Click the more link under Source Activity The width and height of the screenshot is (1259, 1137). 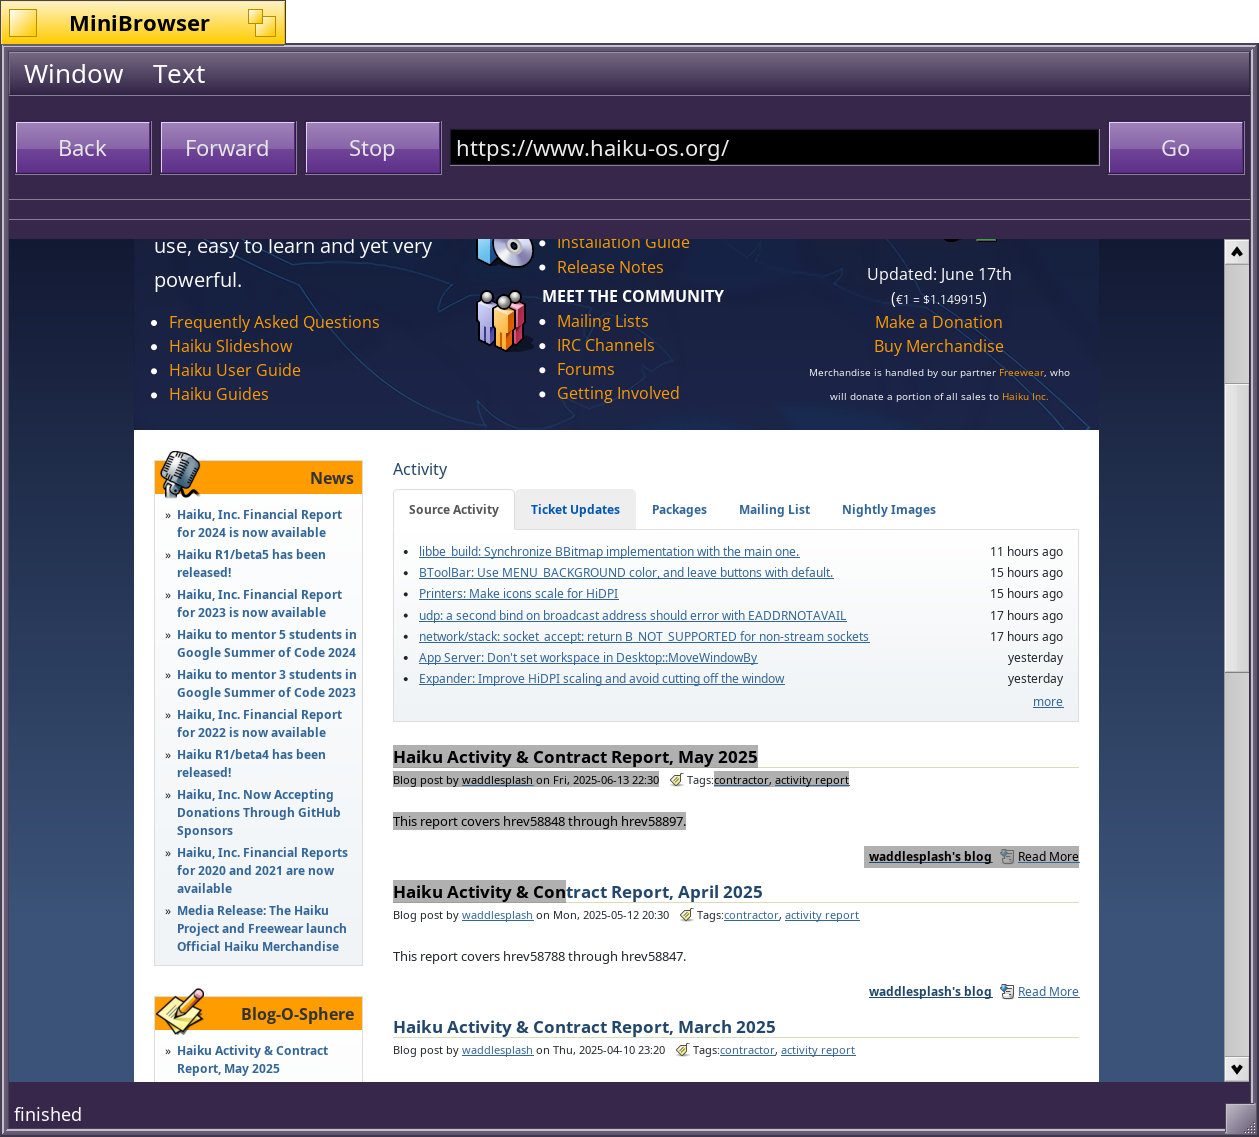(x=1048, y=702)
